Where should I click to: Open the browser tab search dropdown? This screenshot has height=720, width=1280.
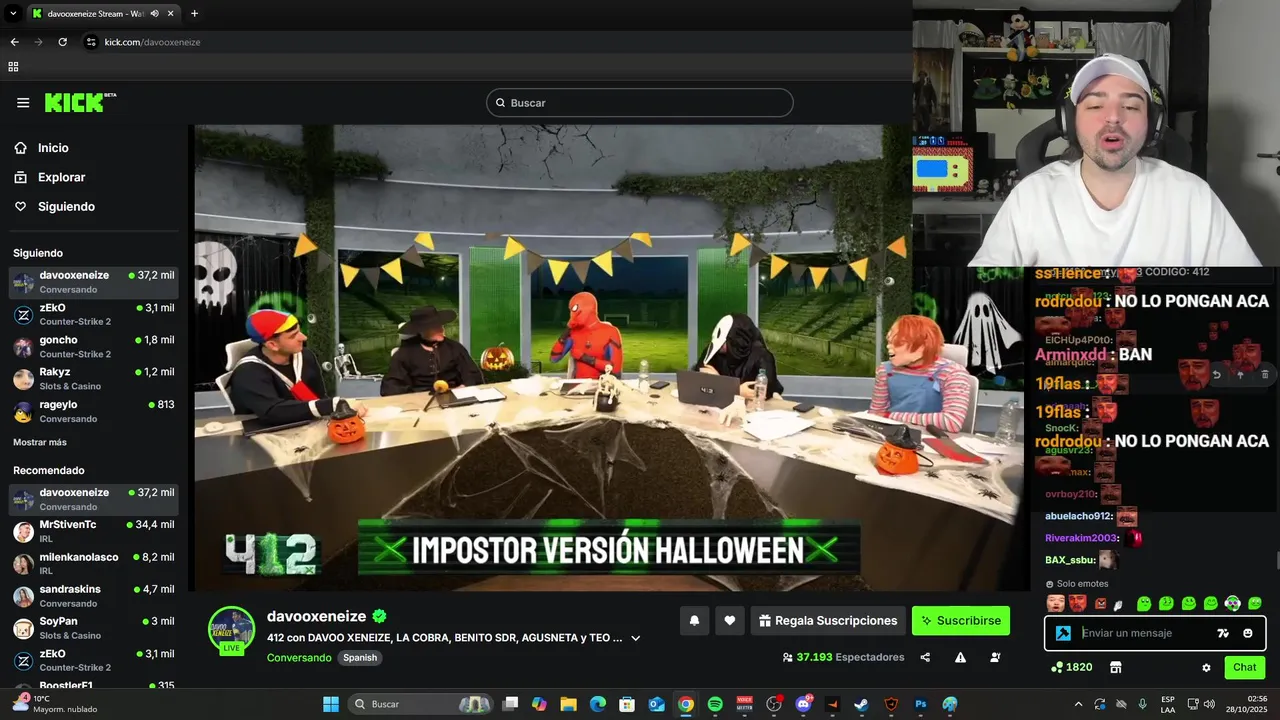pyautogui.click(x=13, y=14)
